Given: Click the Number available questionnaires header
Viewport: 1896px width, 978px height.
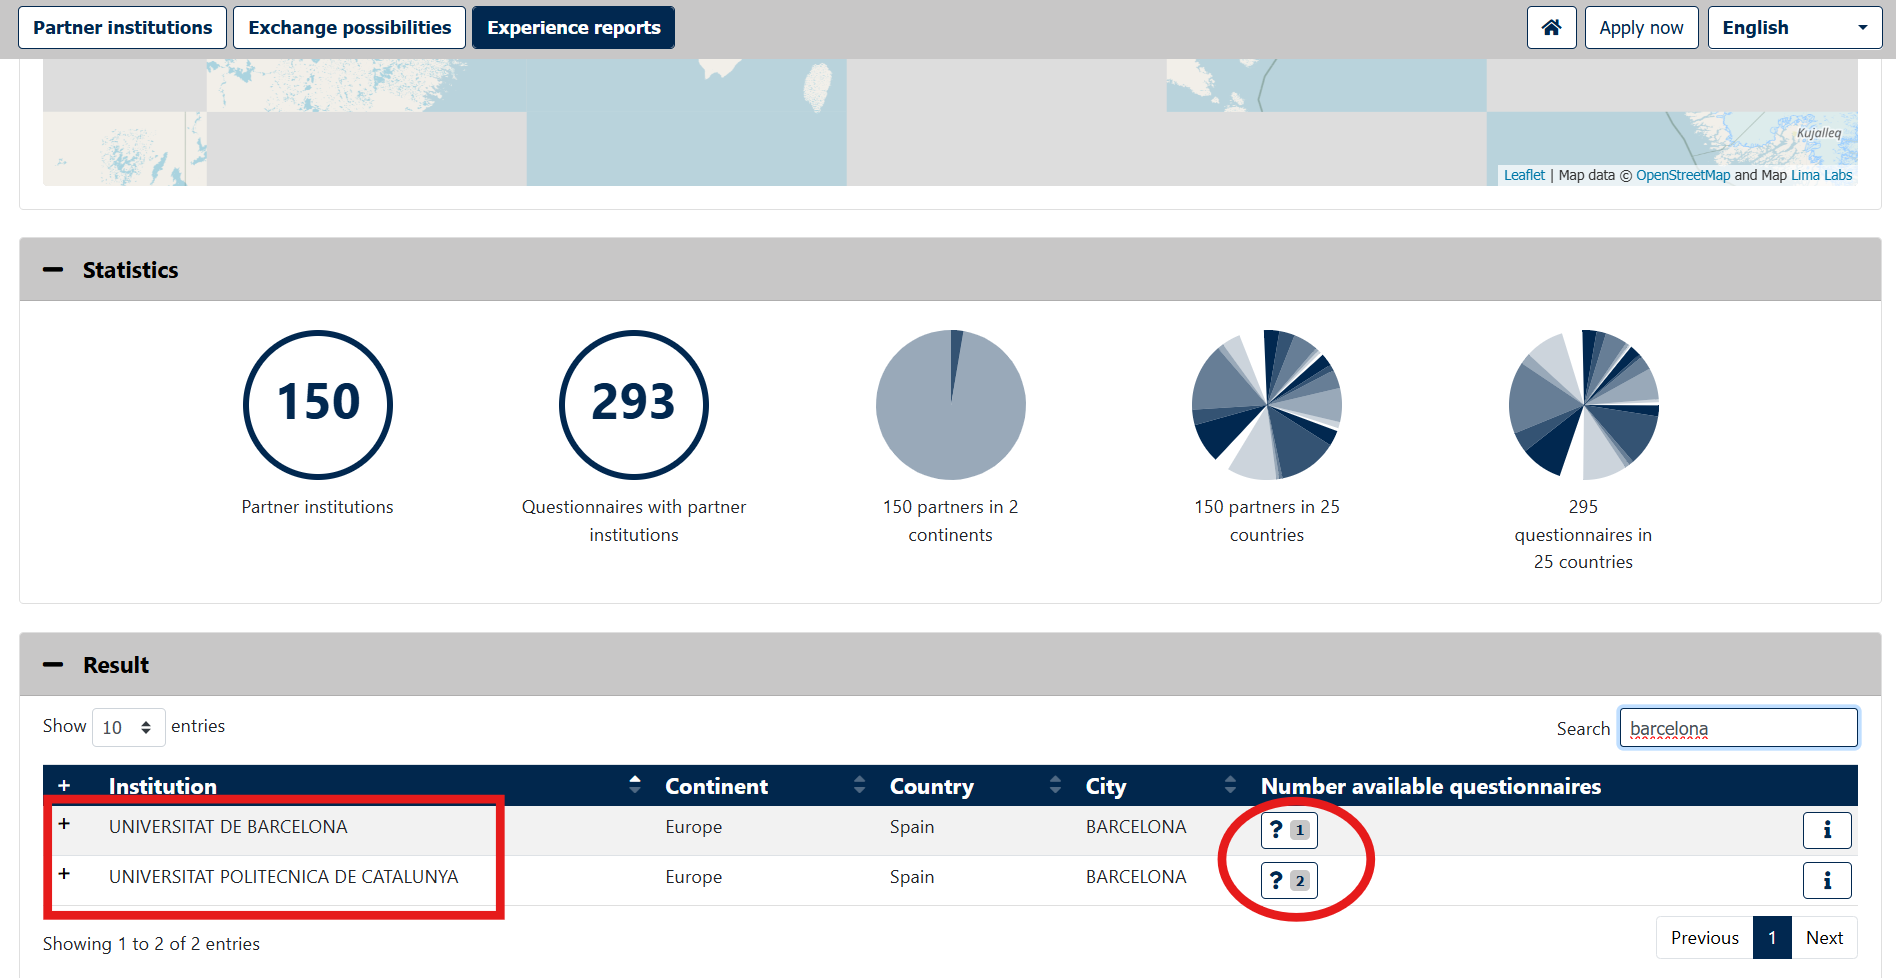Looking at the screenshot, I should coord(1431,786).
